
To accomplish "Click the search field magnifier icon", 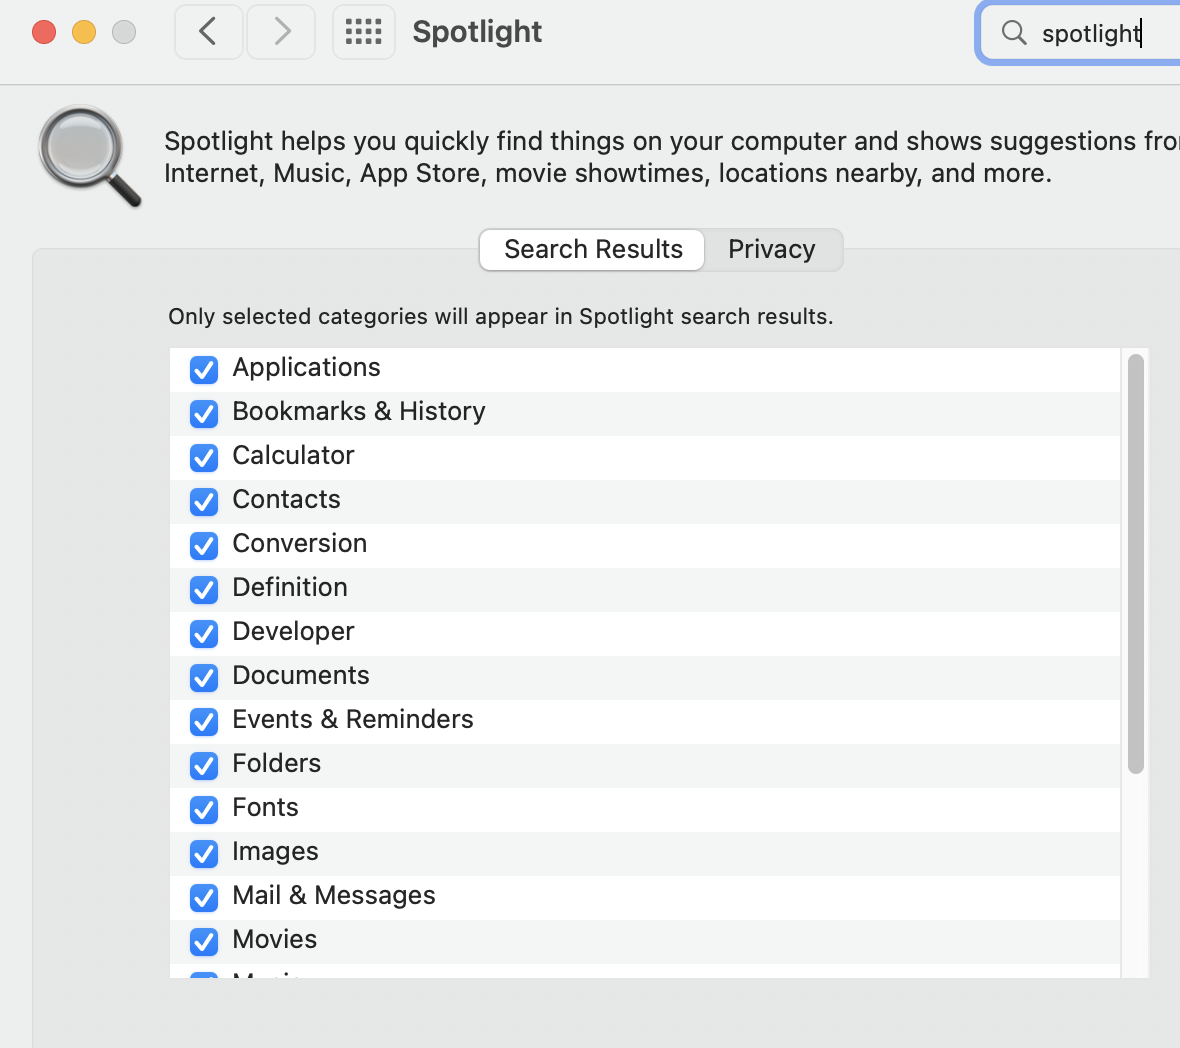I will pyautogui.click(x=1014, y=33).
